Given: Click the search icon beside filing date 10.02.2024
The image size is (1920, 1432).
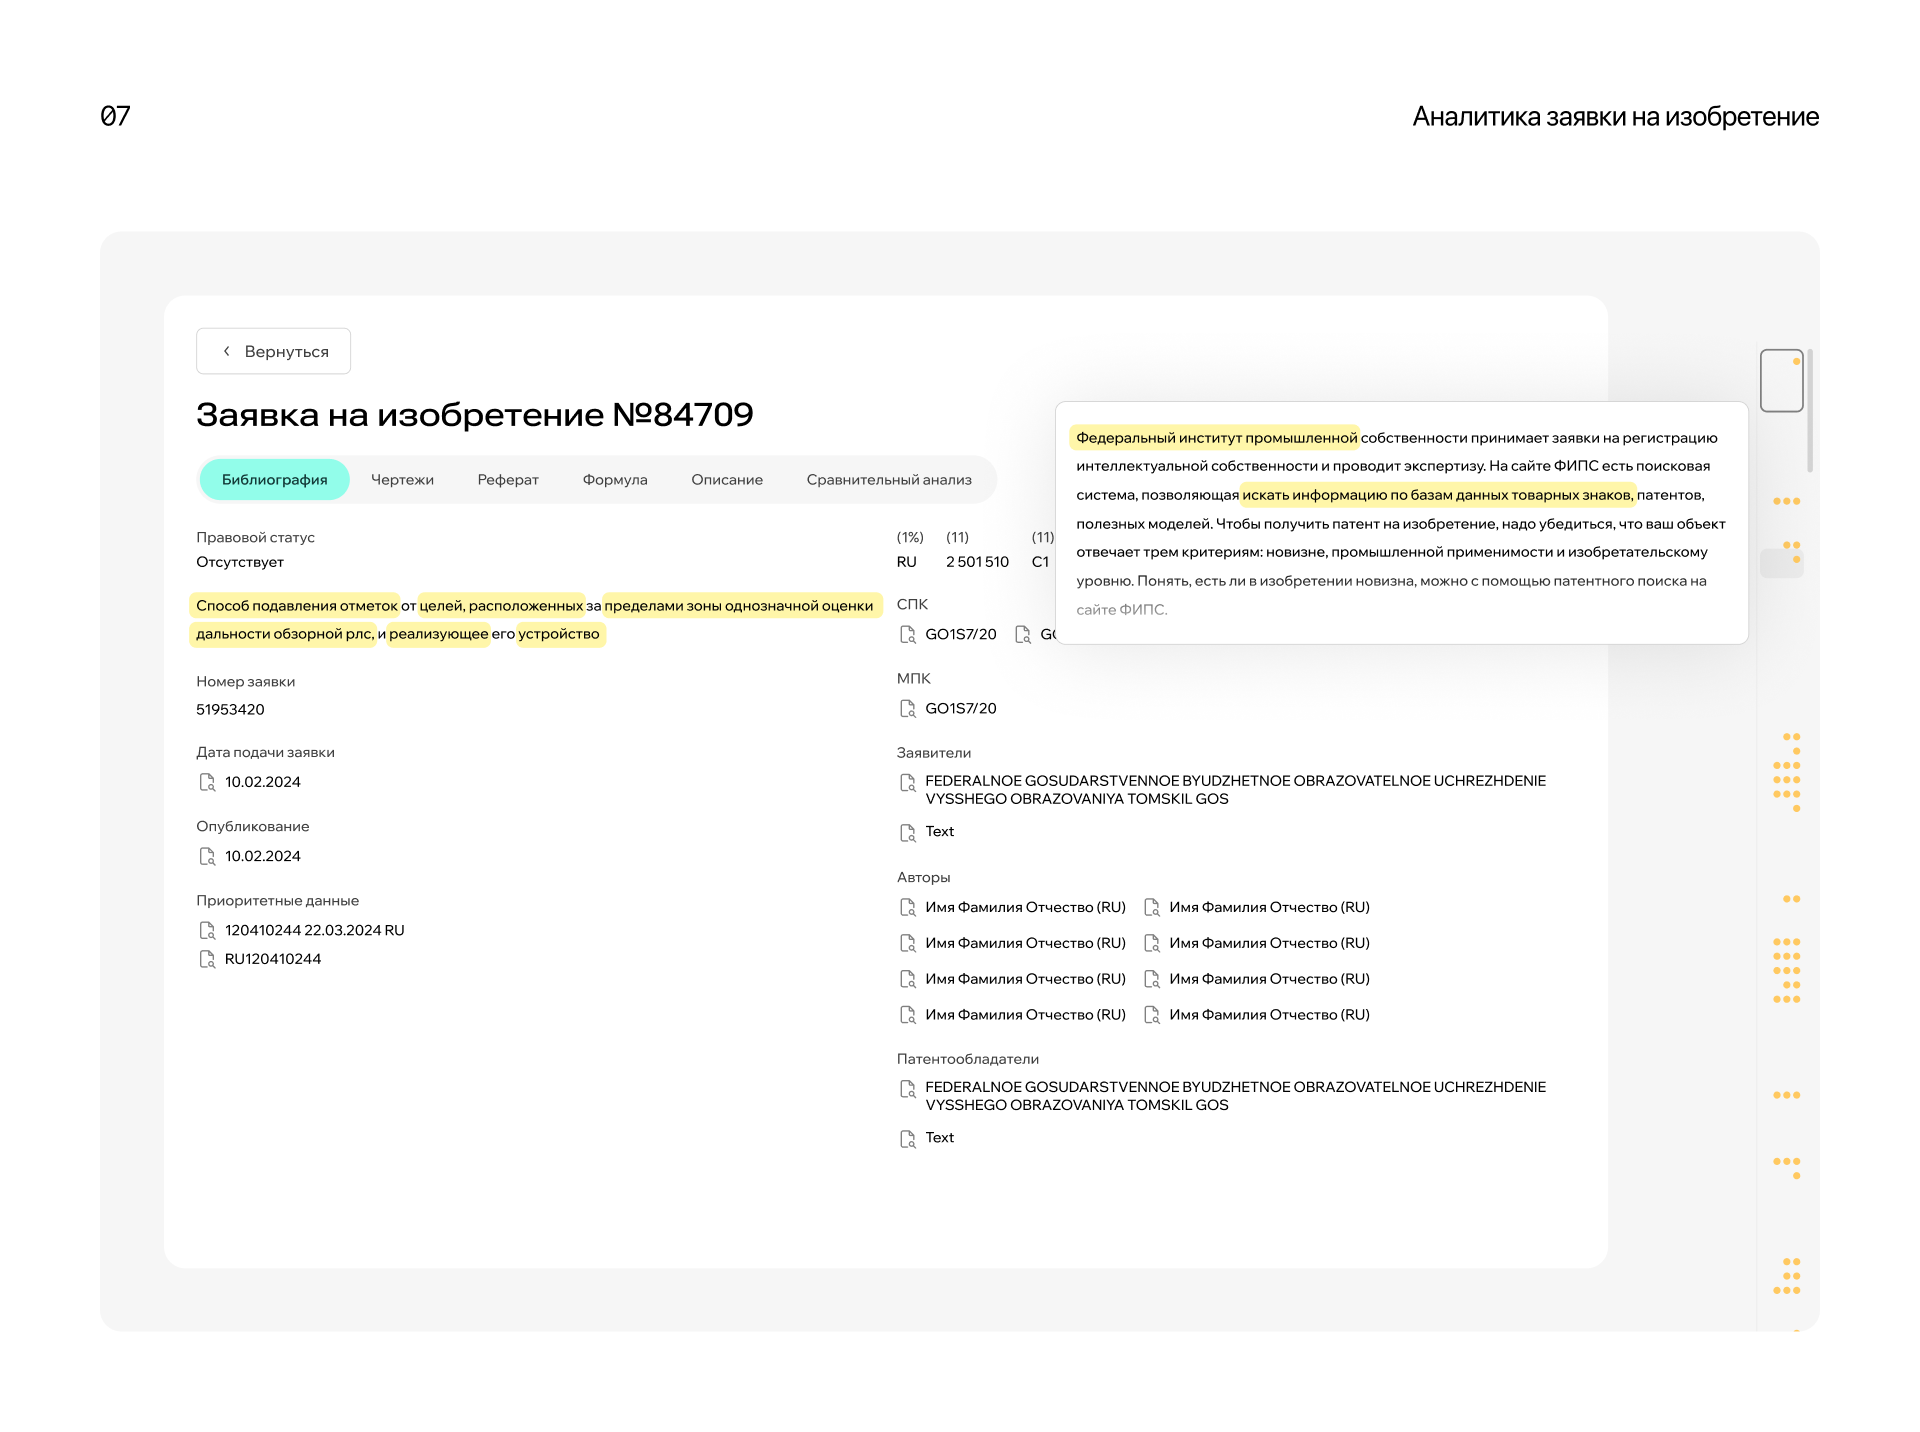Looking at the screenshot, I should (207, 782).
